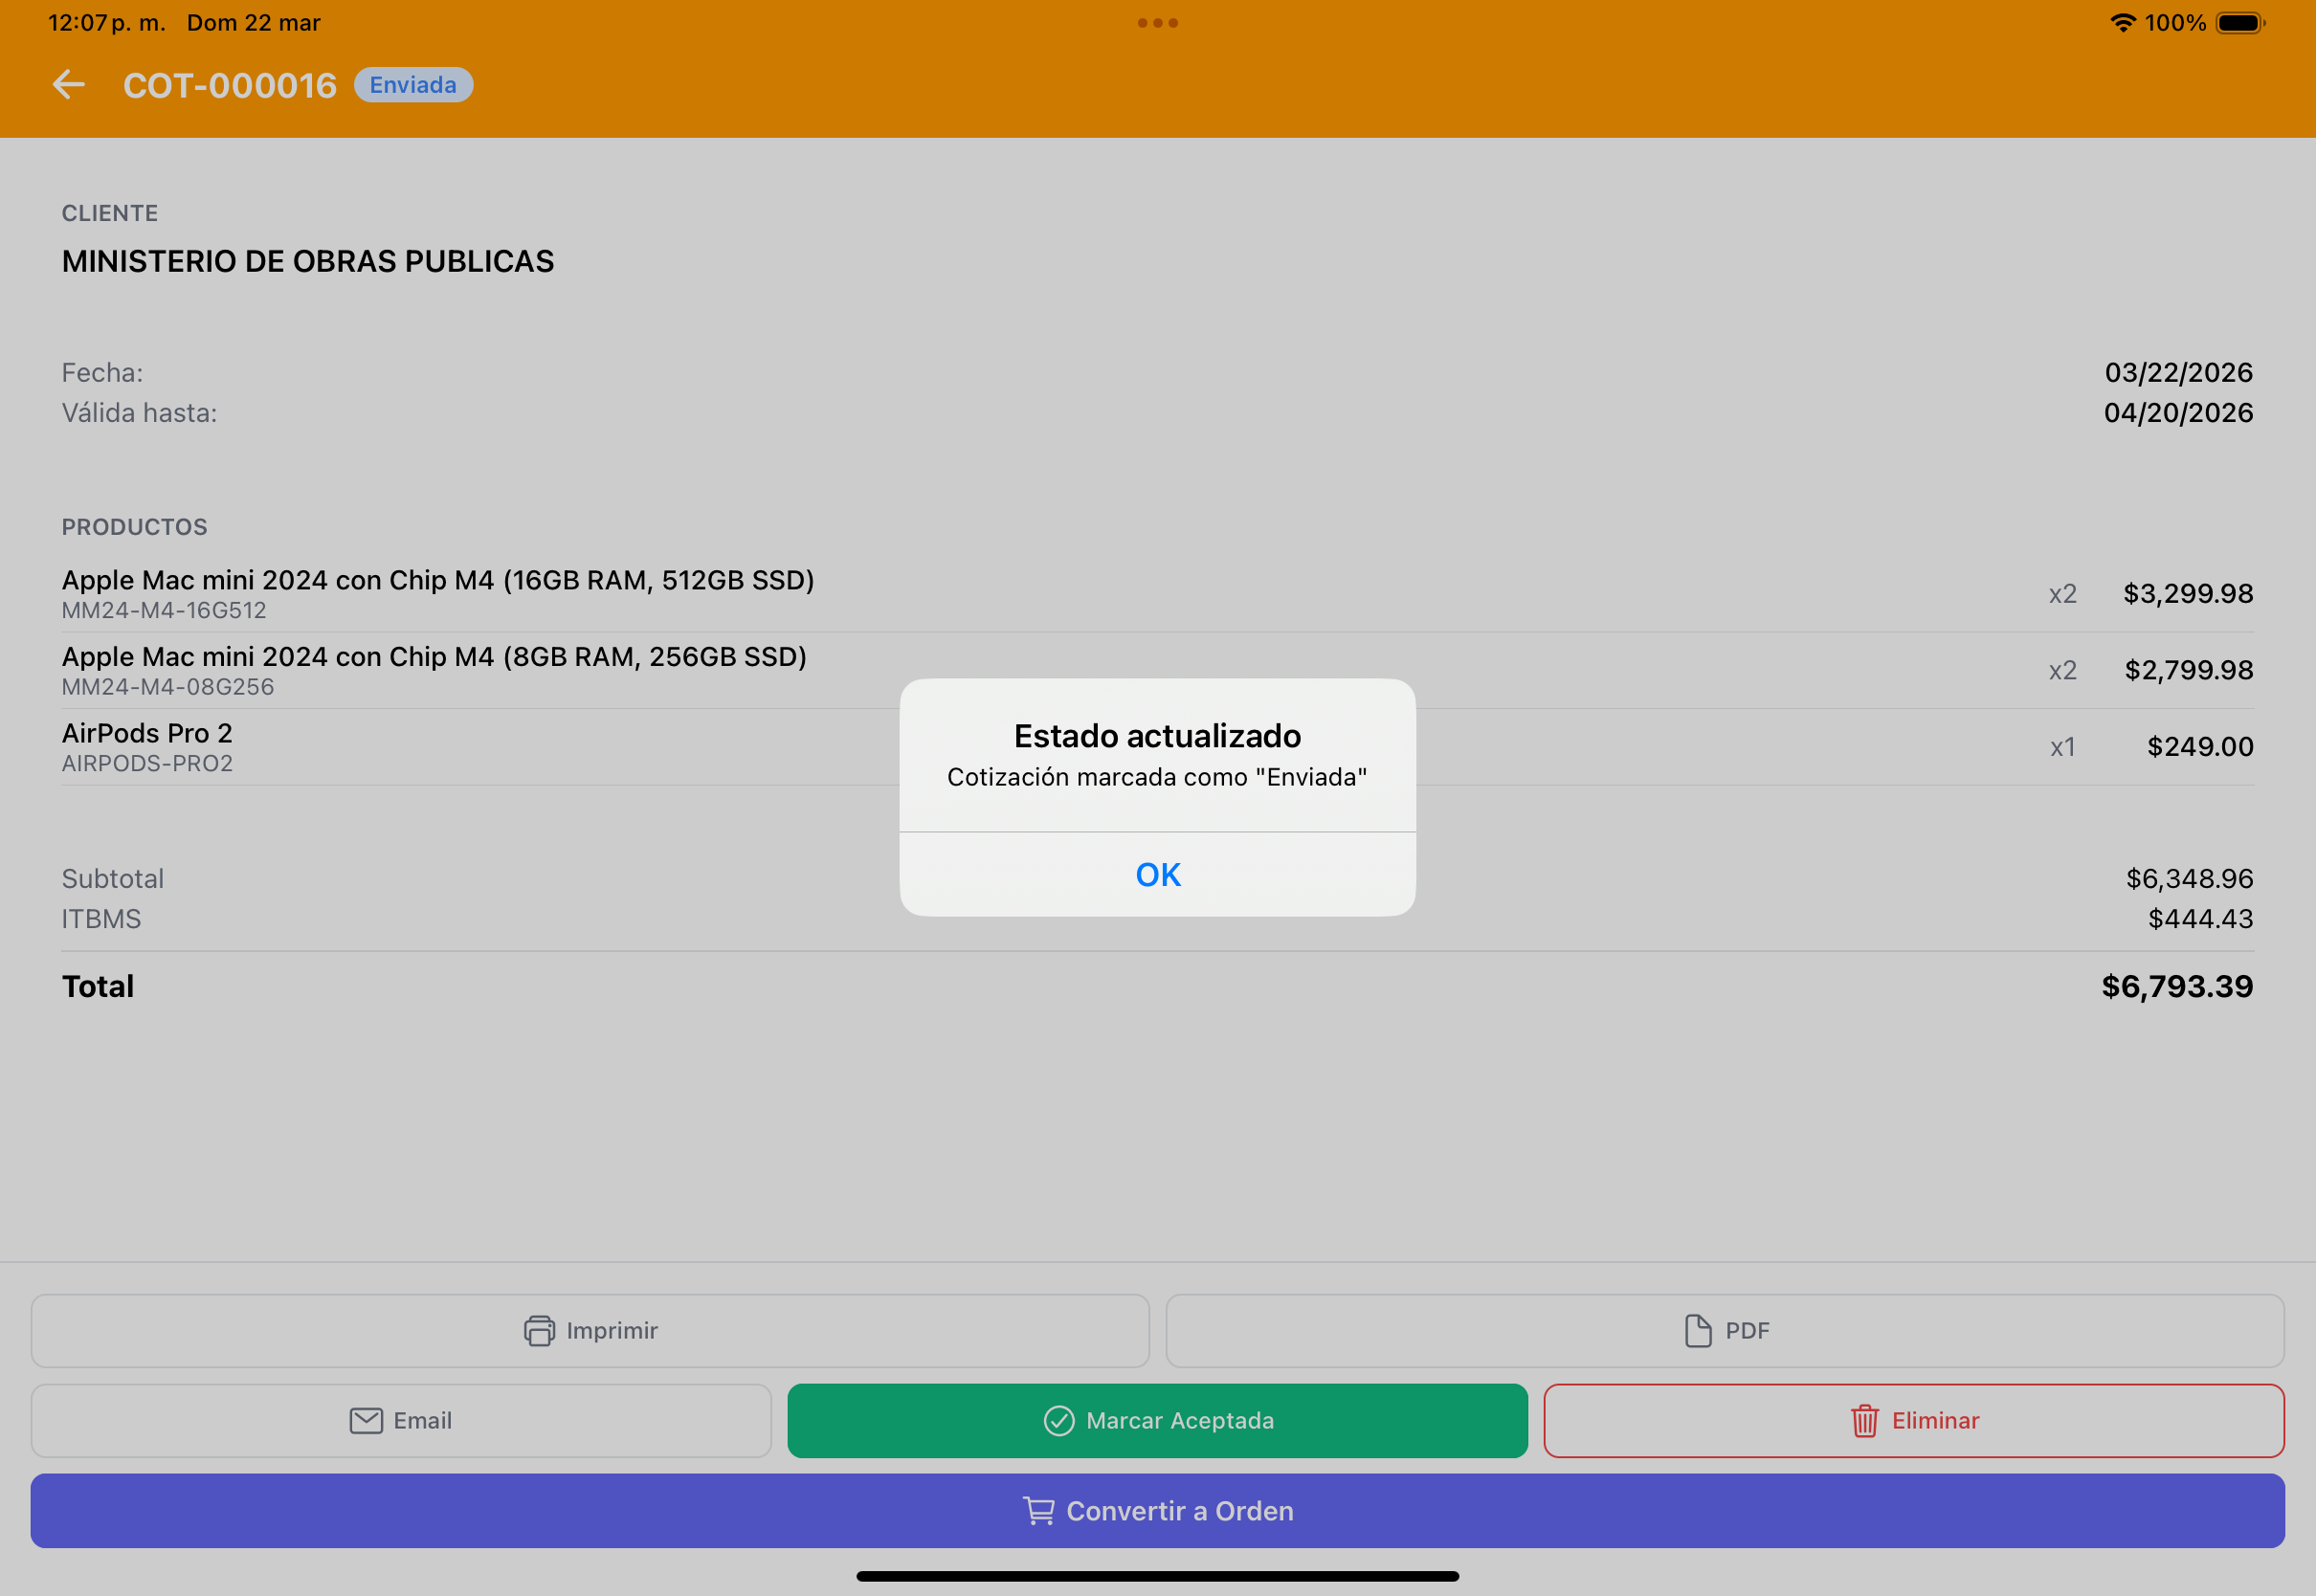Viewport: 2316px width, 1596px height.
Task: Select the Mac mini 16GB RAM product row
Action: [1158, 594]
